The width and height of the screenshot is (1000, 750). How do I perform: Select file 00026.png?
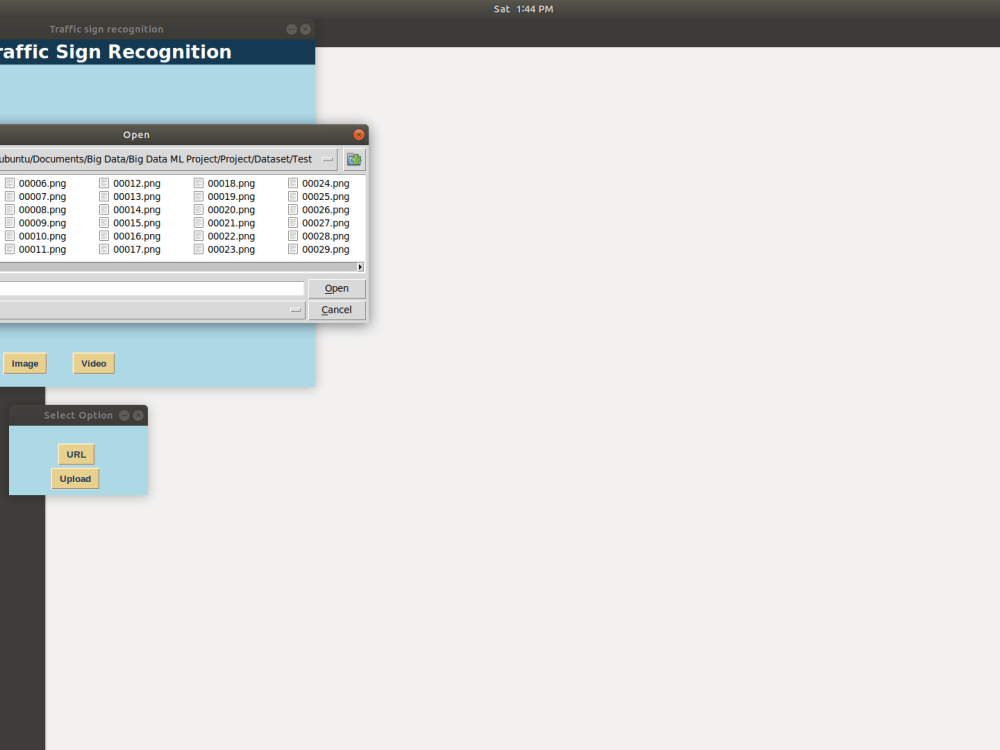[319, 210]
